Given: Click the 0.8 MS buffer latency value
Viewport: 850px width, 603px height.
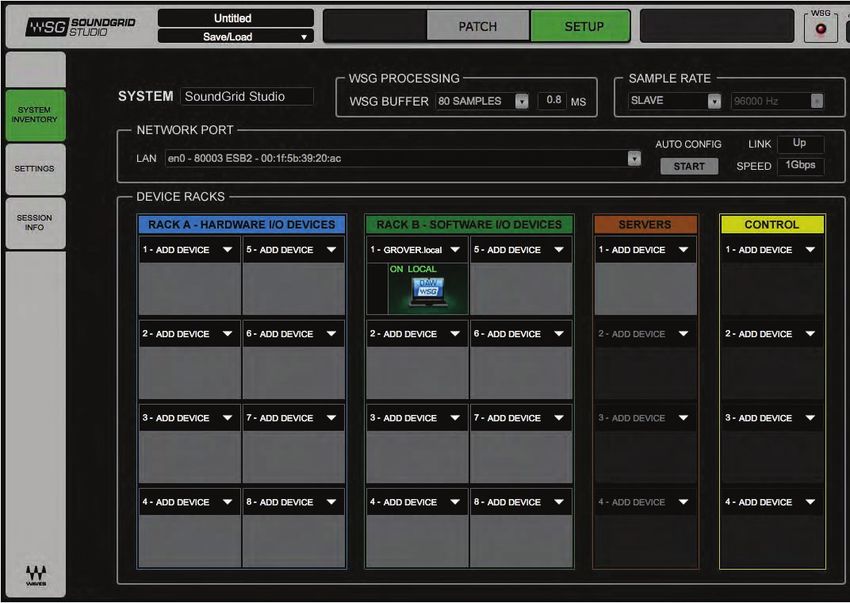Looking at the screenshot, I should click(x=553, y=100).
